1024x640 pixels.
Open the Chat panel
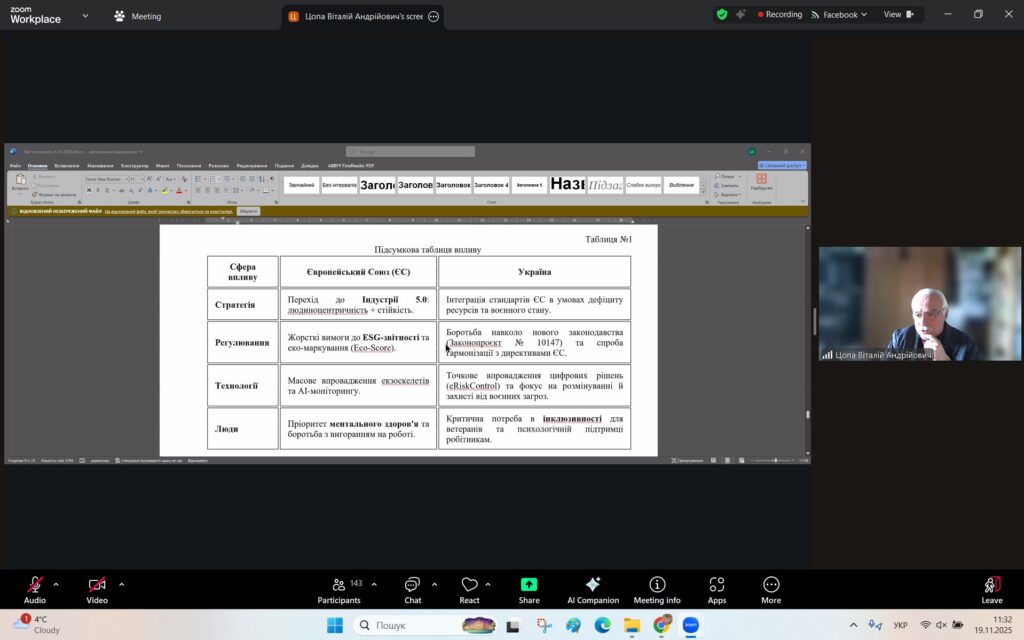click(x=412, y=589)
